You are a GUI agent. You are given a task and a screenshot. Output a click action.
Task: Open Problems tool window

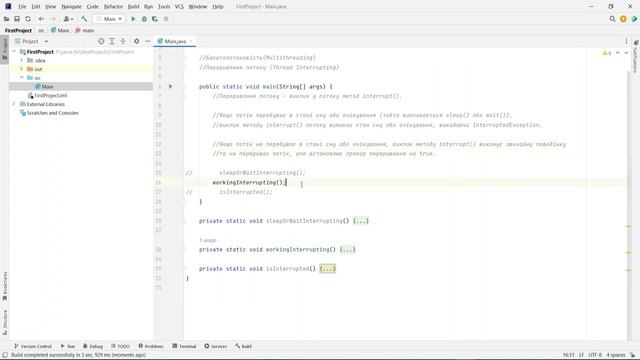pyautogui.click(x=151, y=346)
